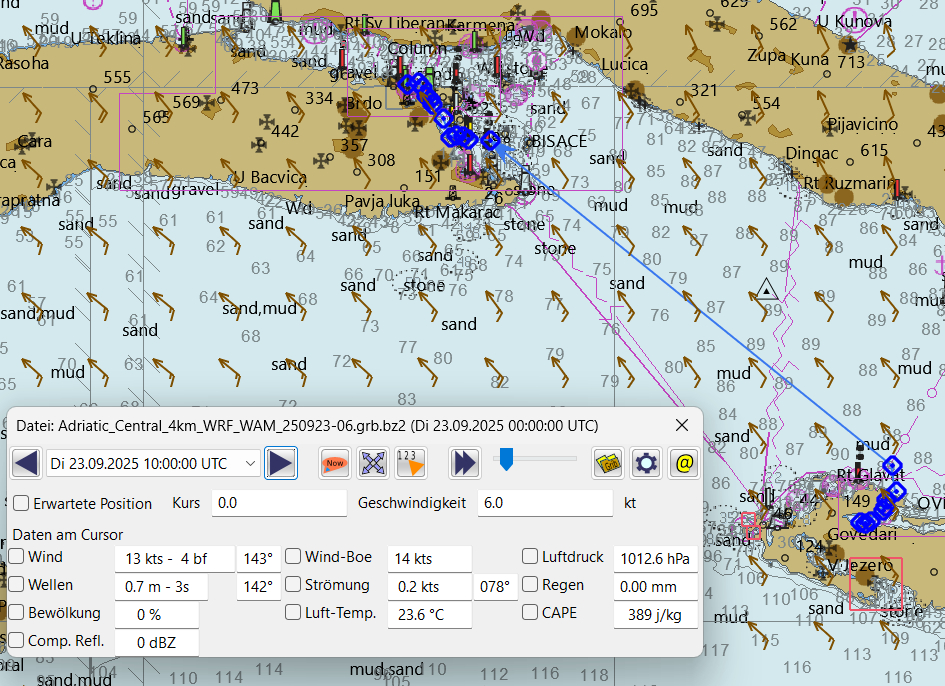The height and width of the screenshot is (686, 945).
Task: Toggle the Wellen checkbox
Action: pyautogui.click(x=17, y=585)
